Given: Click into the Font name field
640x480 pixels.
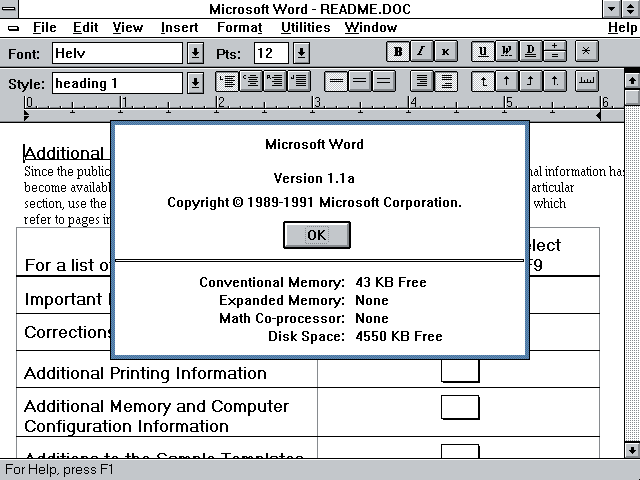Looking at the screenshot, I should point(117,53).
